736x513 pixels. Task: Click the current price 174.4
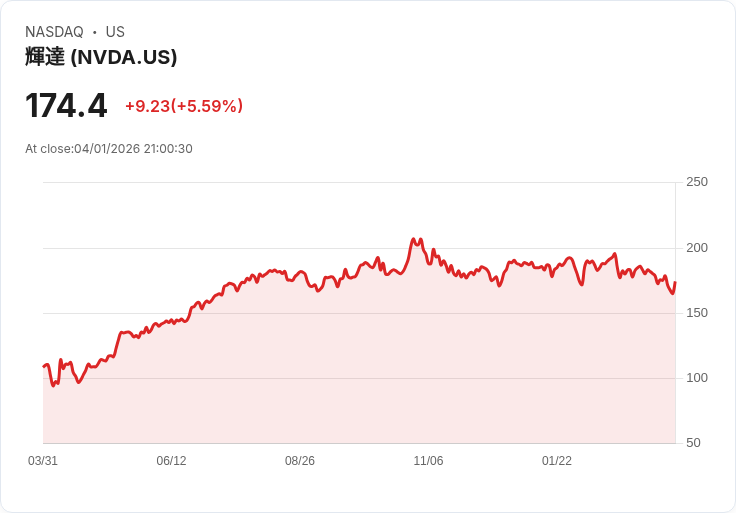(66, 105)
